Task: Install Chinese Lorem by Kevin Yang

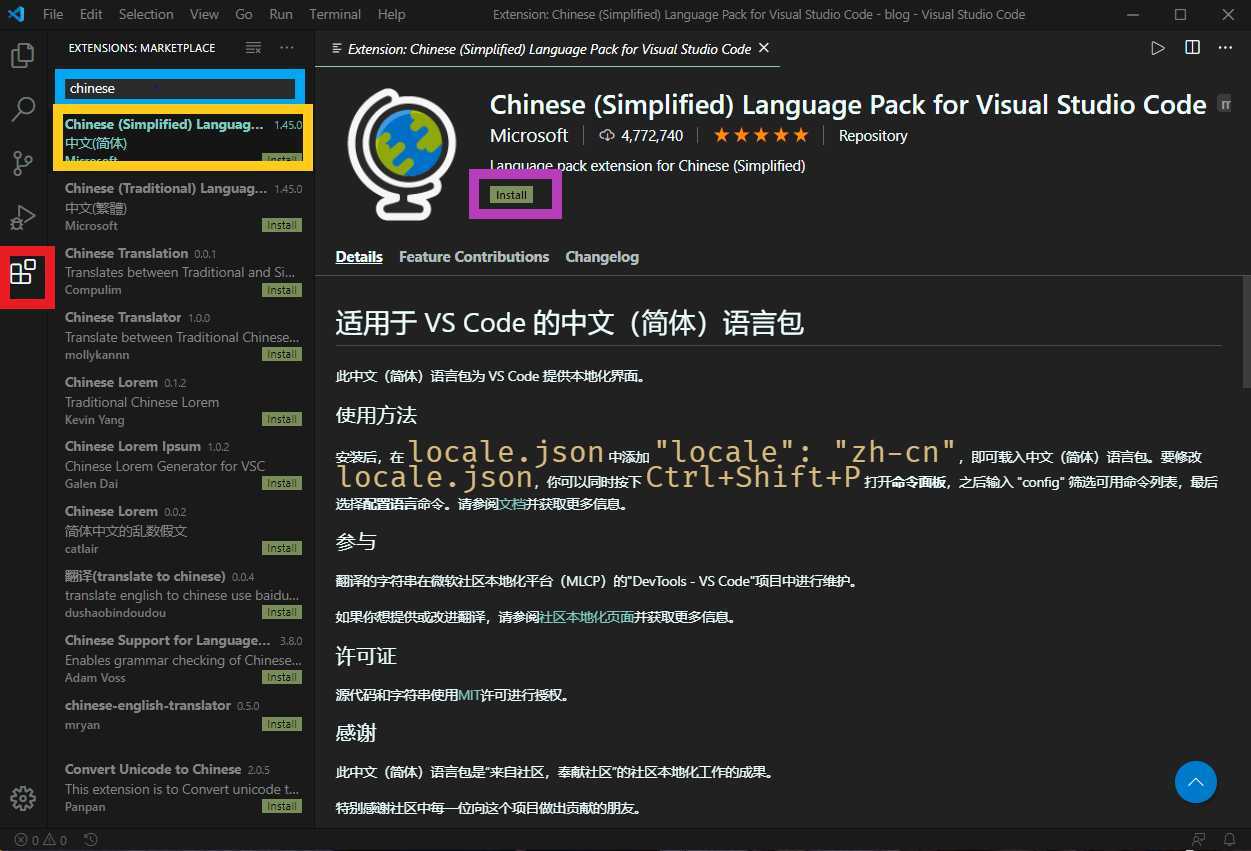Action: pyautogui.click(x=281, y=419)
